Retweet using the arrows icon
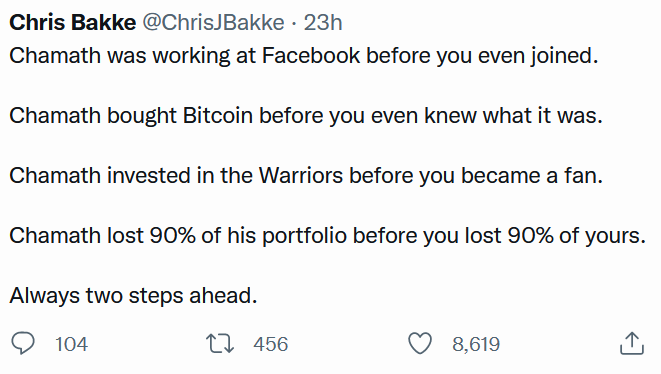Image resolution: width=661 pixels, height=374 pixels. click(x=220, y=343)
